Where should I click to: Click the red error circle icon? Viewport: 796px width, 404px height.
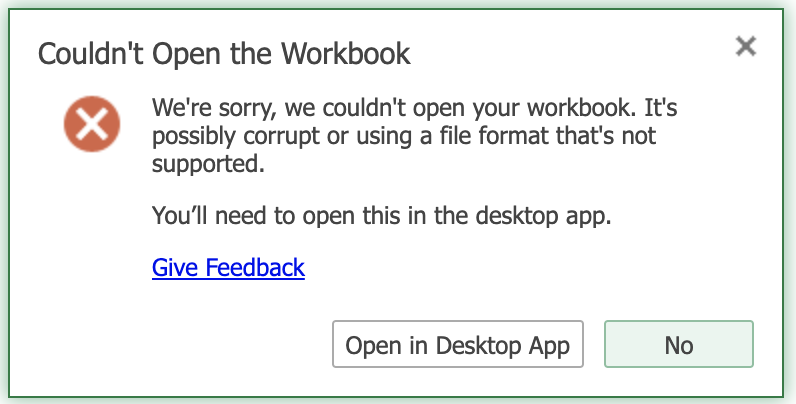coord(92,124)
